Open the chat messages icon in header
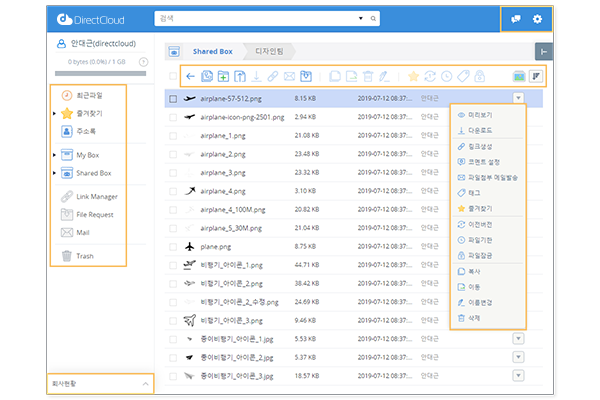This screenshot has height=400, width=600. [516, 19]
